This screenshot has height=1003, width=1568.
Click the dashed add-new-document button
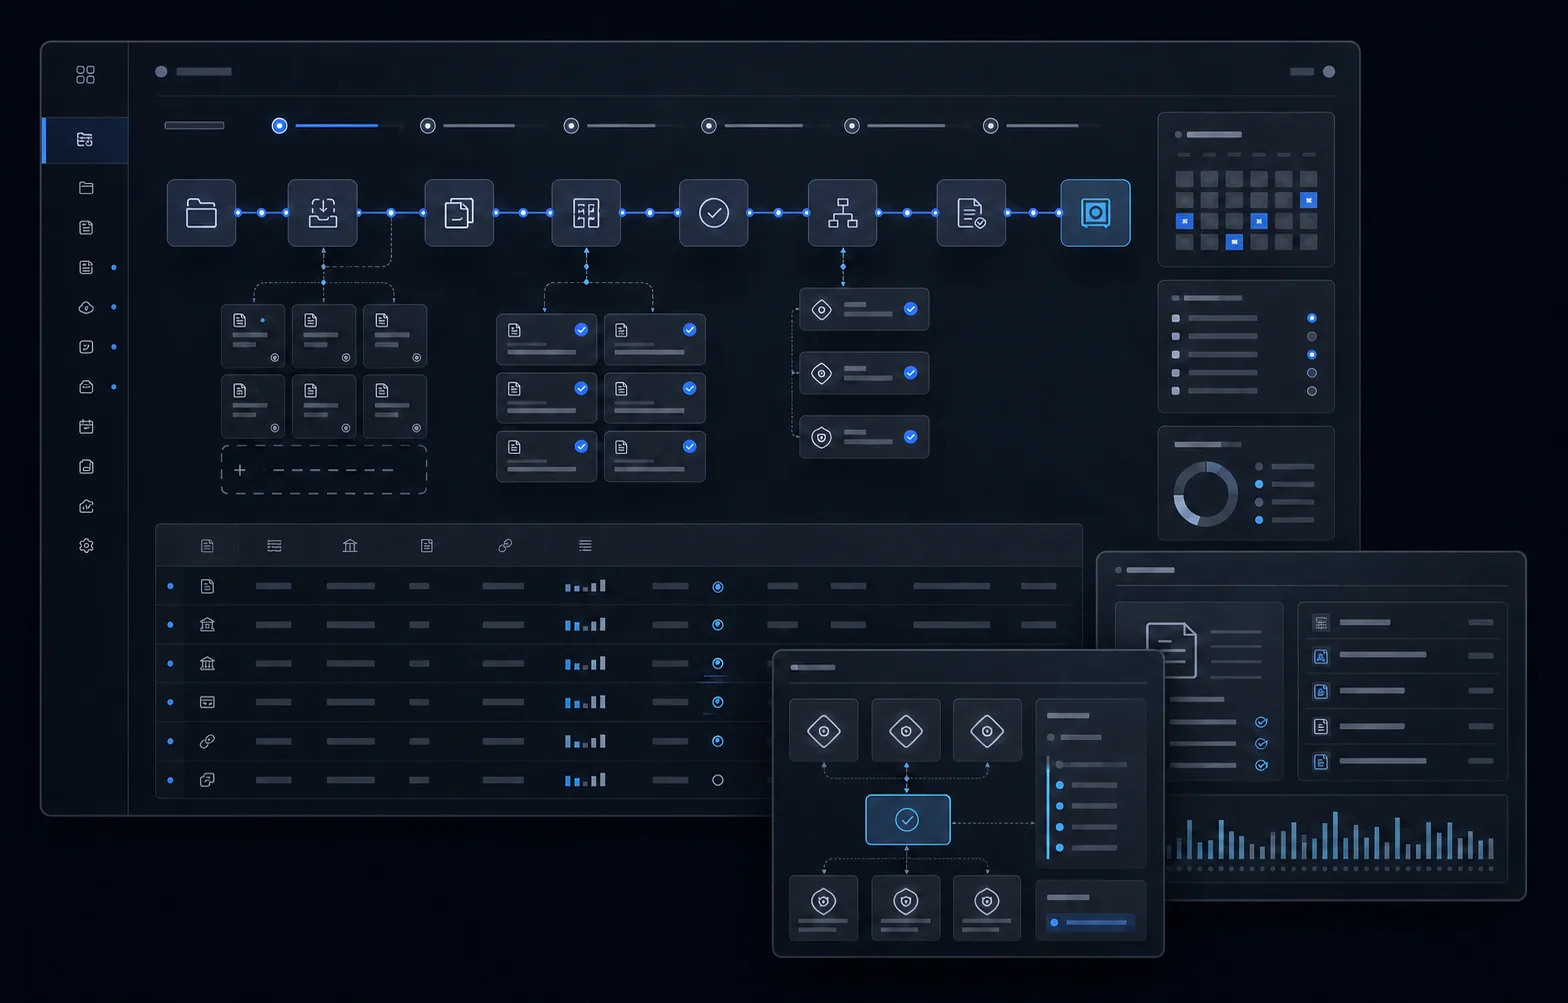click(324, 470)
